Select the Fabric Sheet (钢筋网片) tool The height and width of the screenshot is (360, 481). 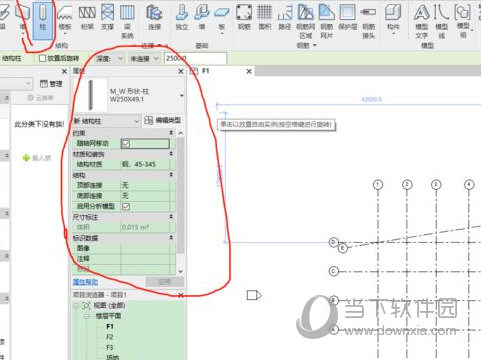(x=327, y=21)
